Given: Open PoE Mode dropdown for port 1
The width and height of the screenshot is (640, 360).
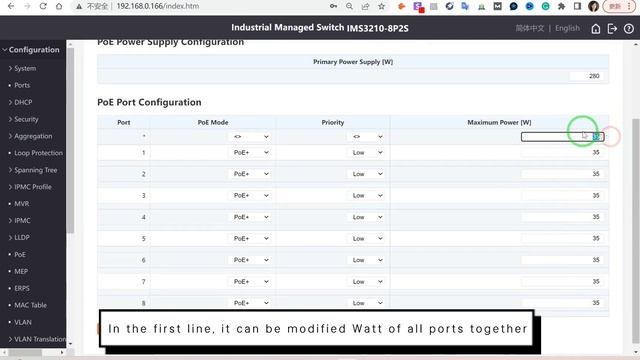Looking at the screenshot, I should [249, 153].
